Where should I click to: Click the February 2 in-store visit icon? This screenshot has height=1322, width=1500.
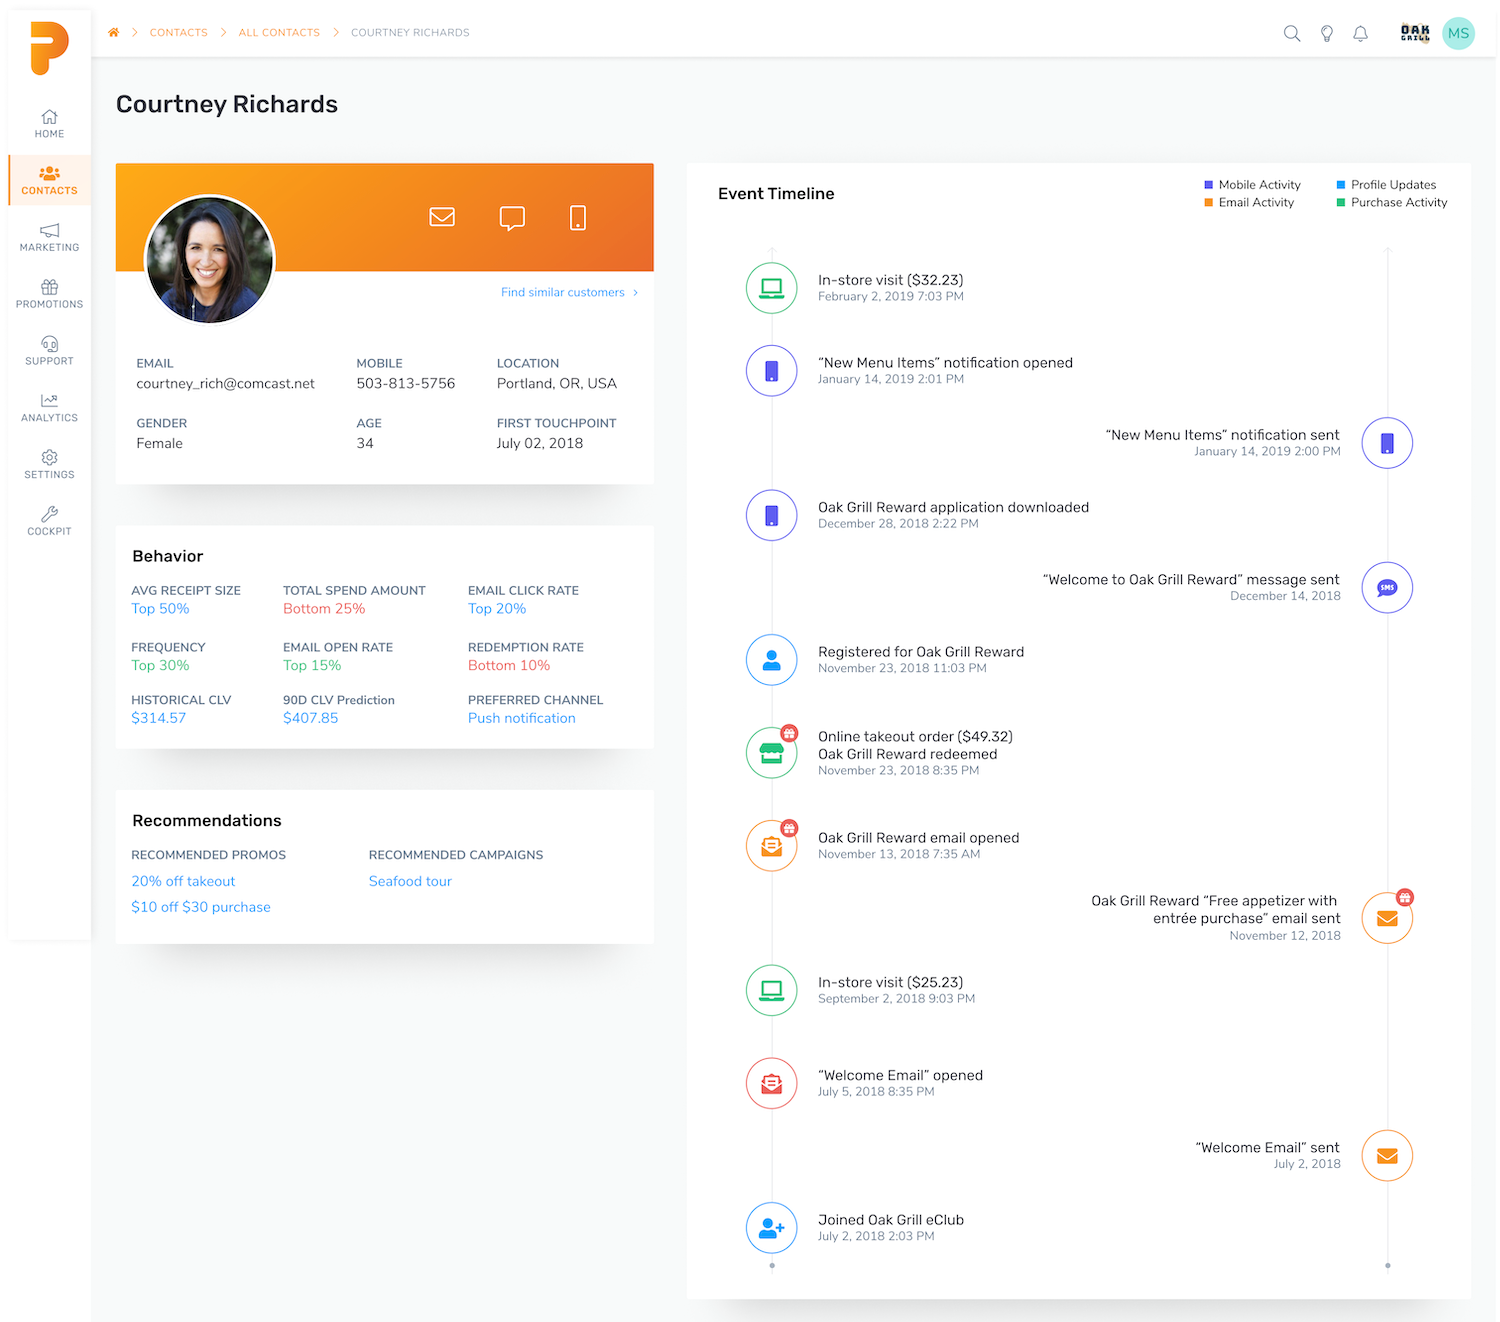pos(772,288)
